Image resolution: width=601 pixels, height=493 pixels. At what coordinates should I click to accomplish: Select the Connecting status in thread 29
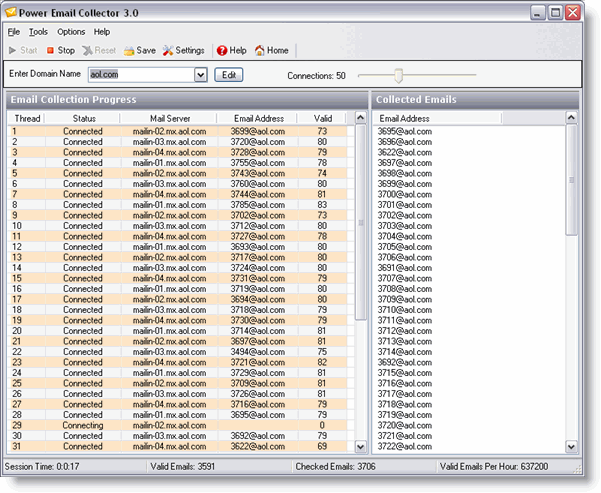point(83,425)
